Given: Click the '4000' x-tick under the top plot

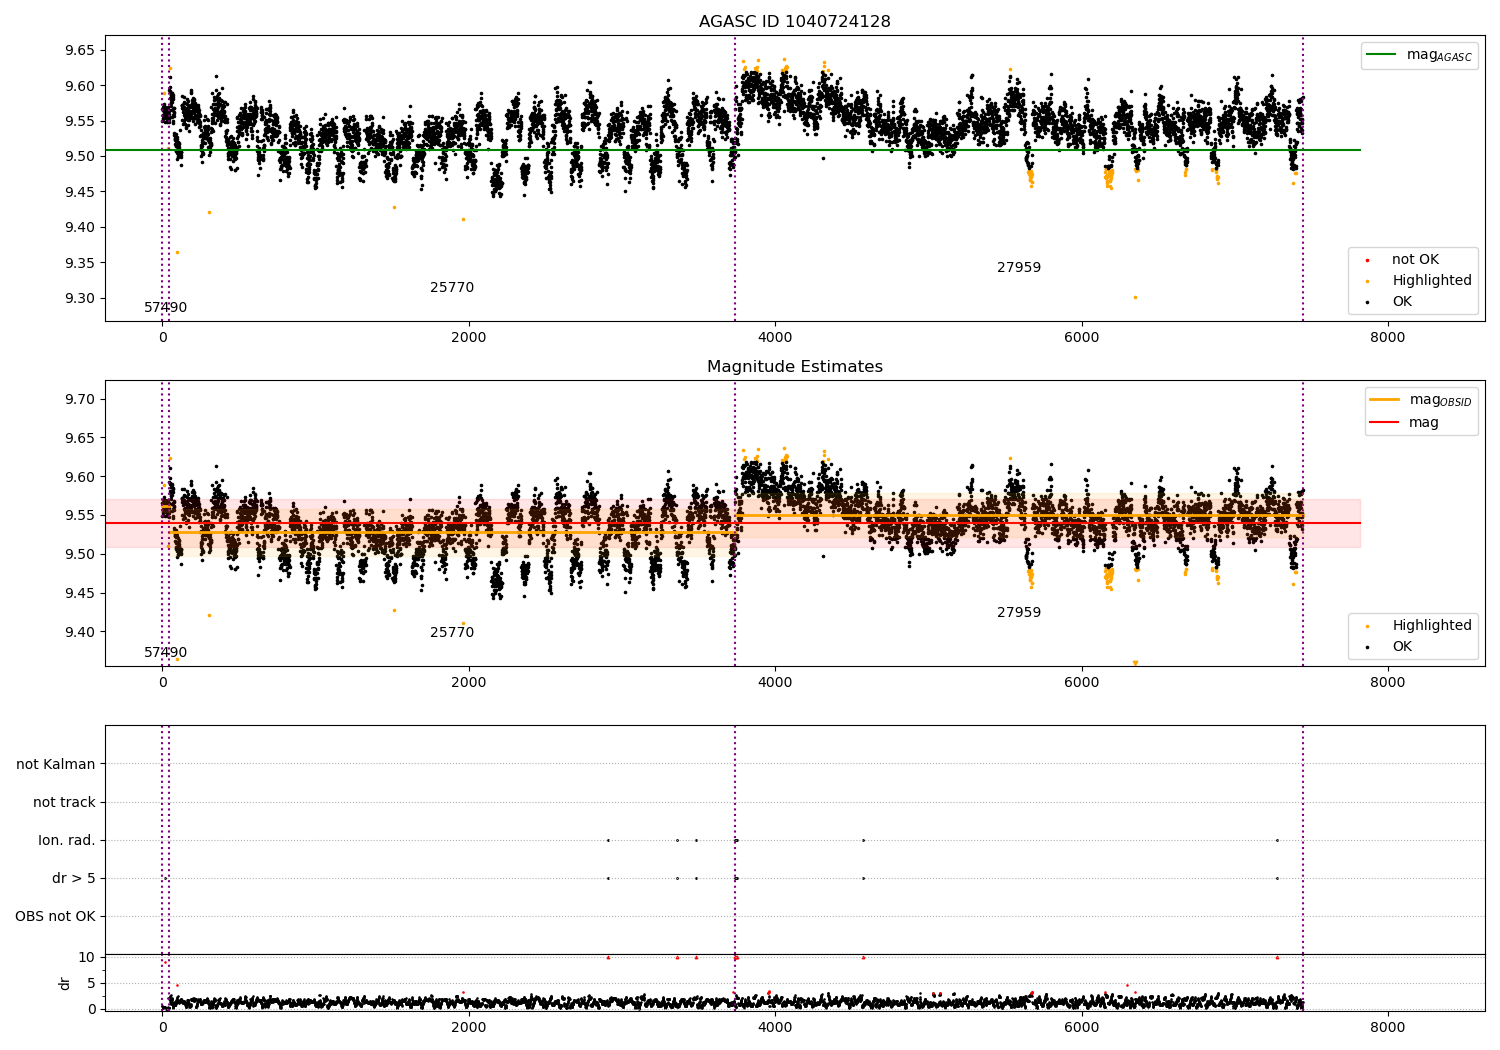Looking at the screenshot, I should tap(775, 337).
